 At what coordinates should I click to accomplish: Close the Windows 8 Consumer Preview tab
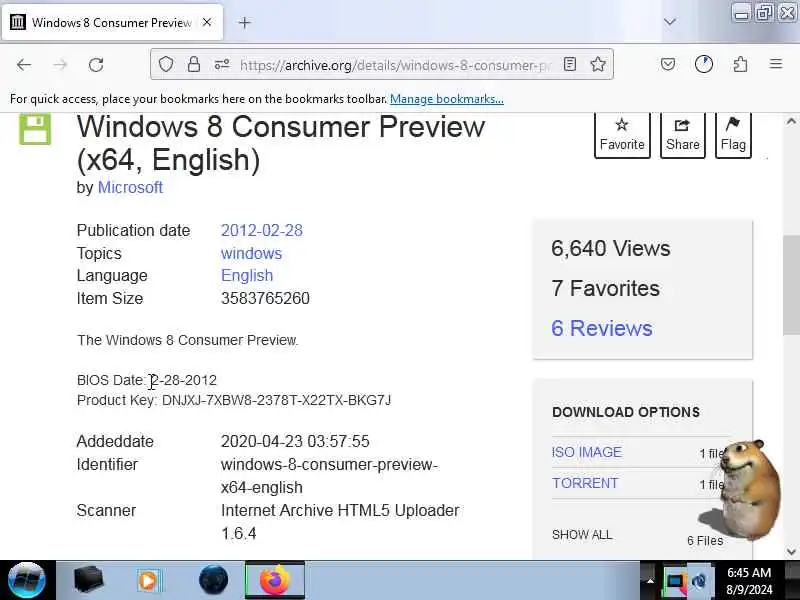[x=207, y=22]
